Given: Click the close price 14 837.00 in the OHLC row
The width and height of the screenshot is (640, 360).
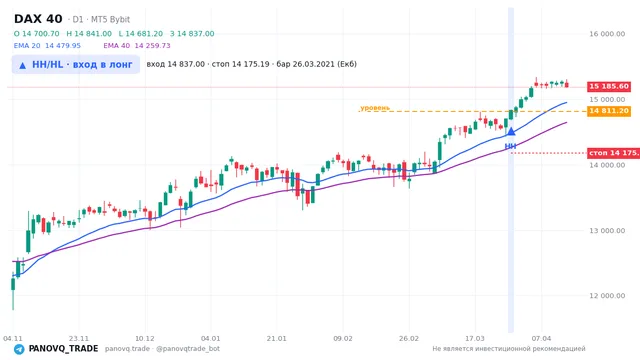Looking at the screenshot, I should [192, 33].
